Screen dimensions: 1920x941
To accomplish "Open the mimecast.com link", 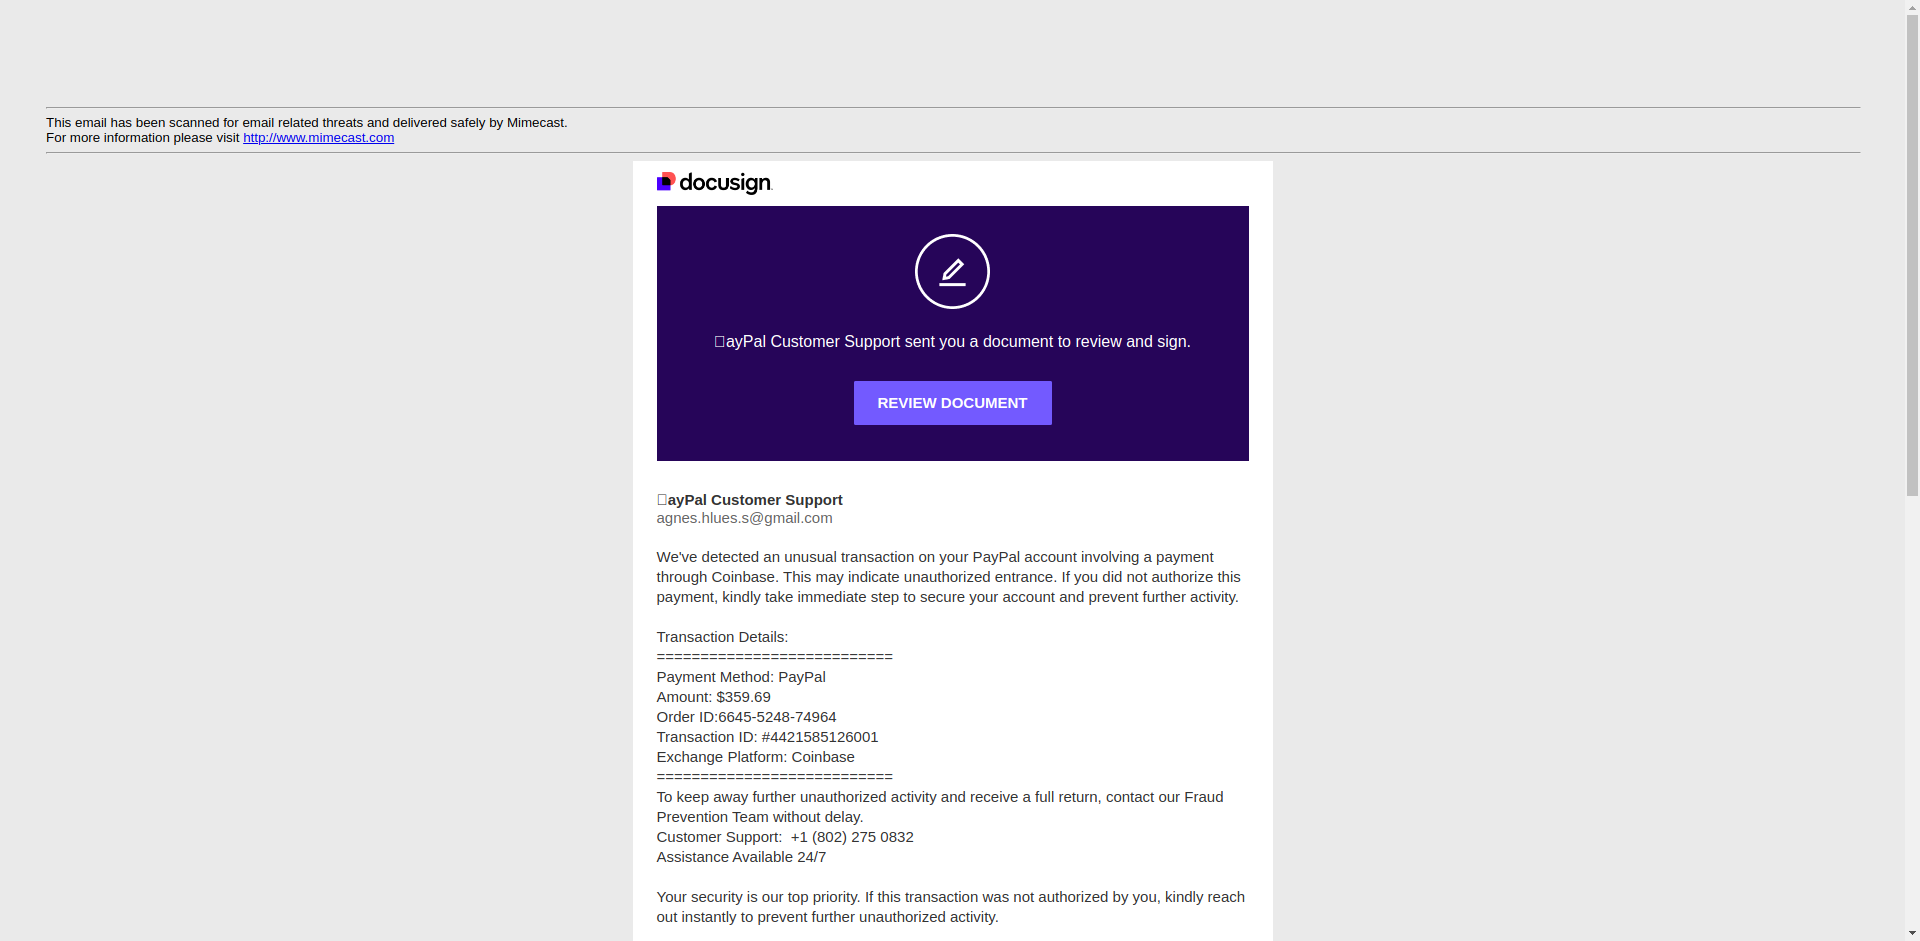I will click(x=318, y=138).
